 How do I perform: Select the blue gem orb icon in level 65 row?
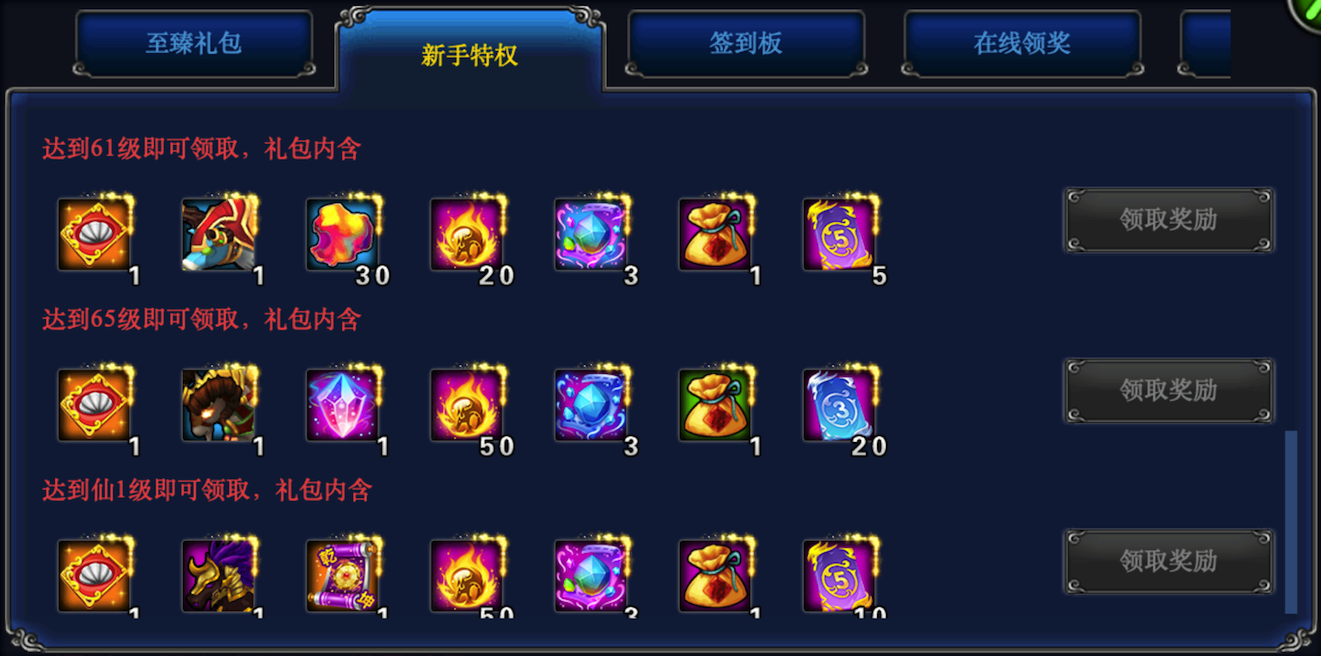click(592, 405)
